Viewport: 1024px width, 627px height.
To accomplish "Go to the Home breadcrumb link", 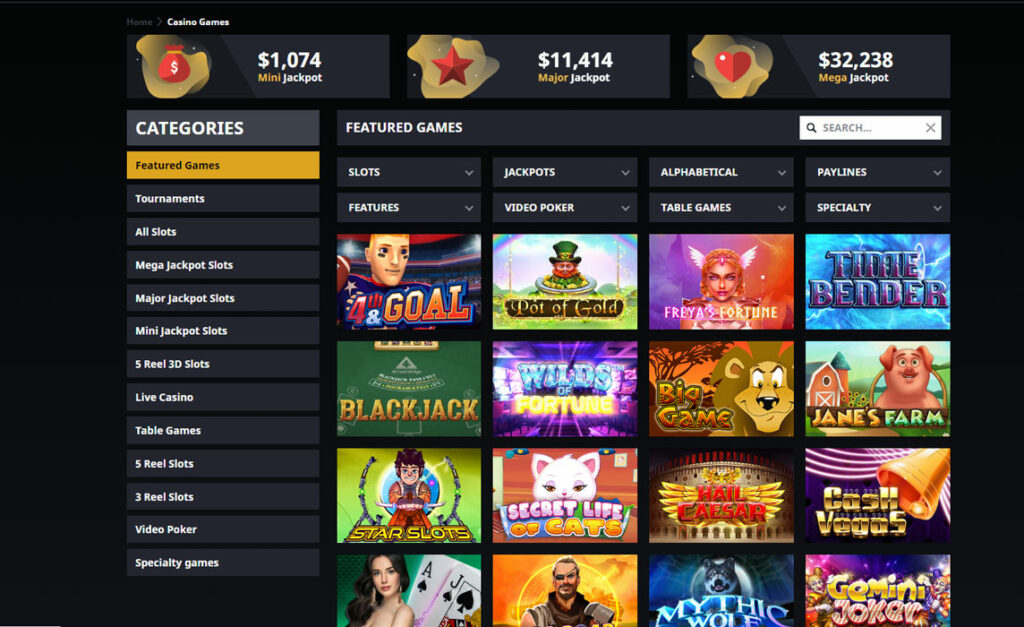I will (x=139, y=22).
